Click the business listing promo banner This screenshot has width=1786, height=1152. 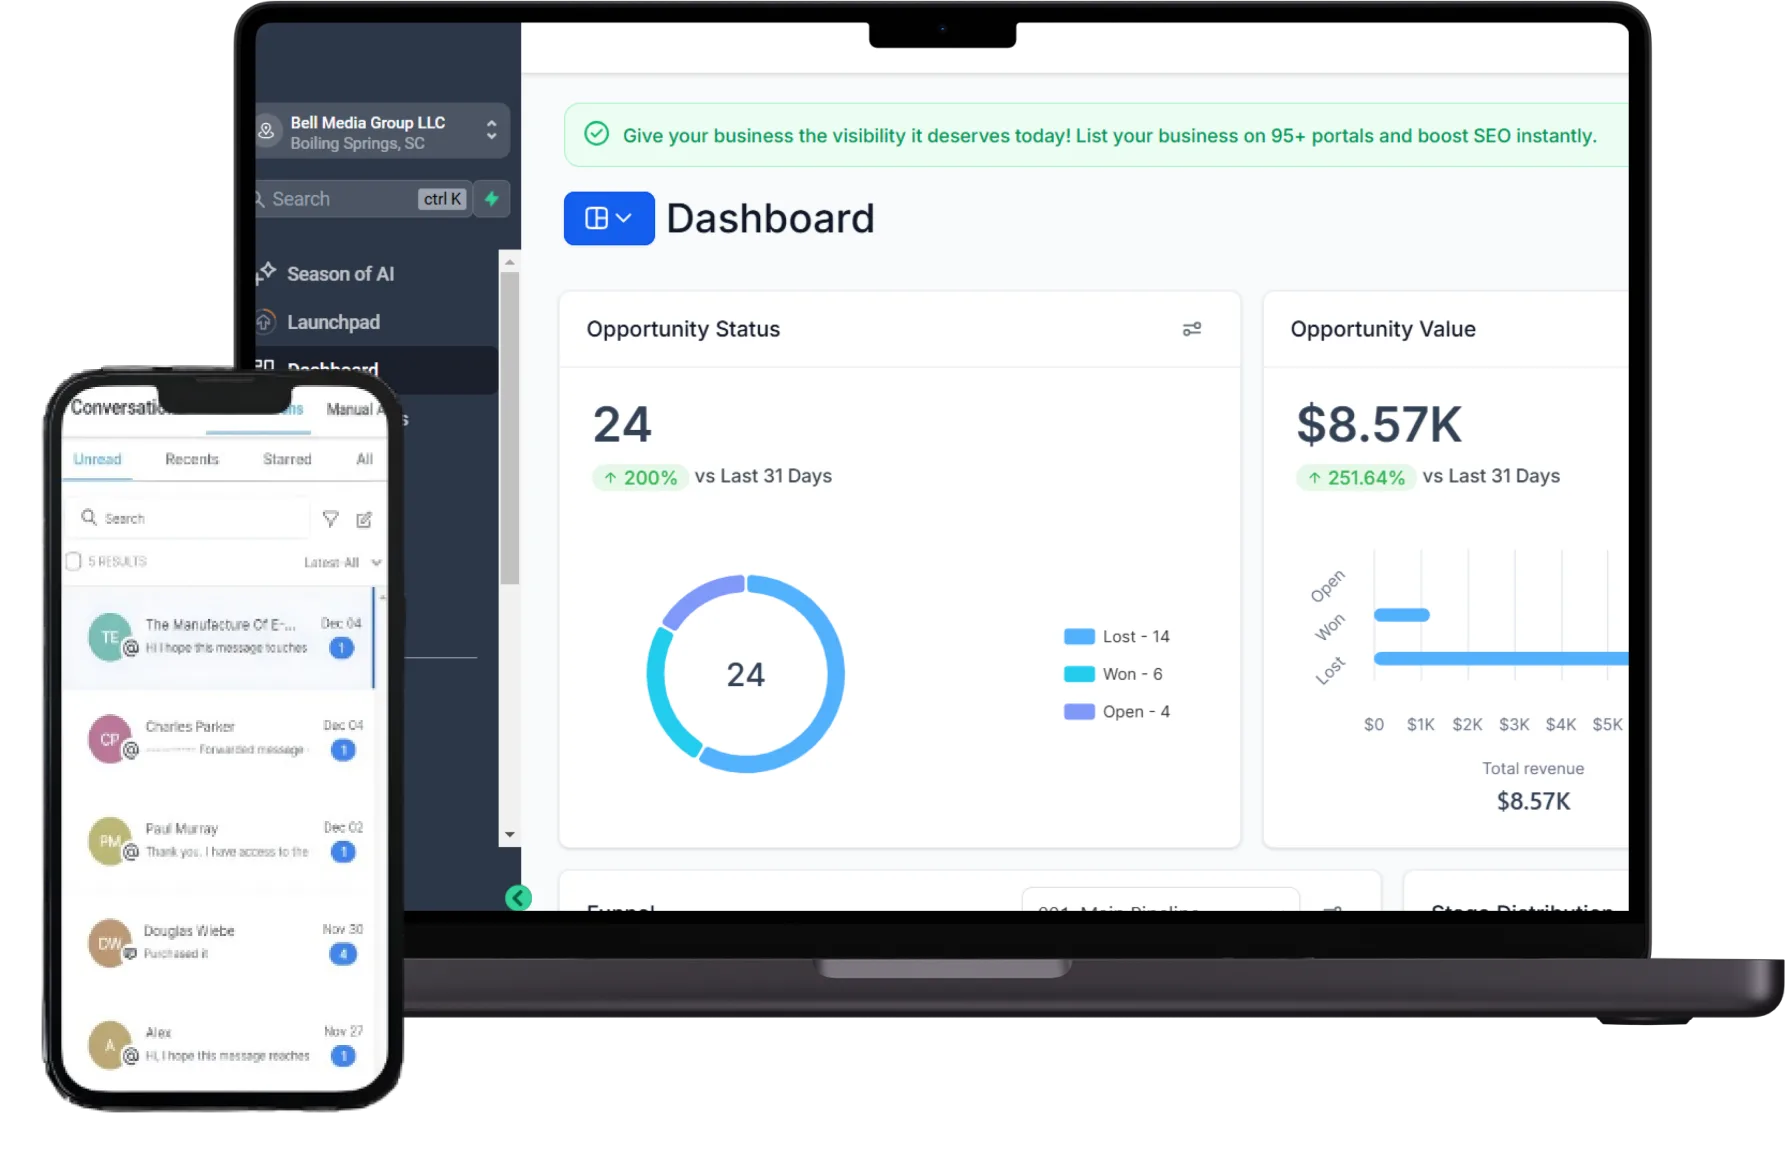tap(1095, 136)
